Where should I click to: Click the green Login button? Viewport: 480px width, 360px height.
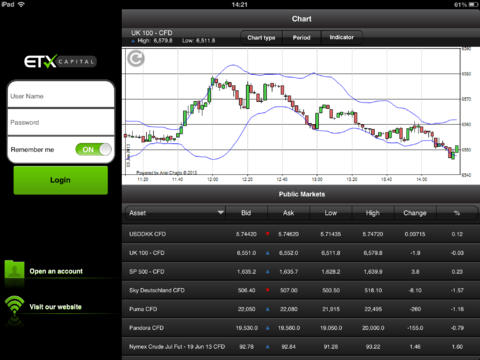click(x=61, y=180)
